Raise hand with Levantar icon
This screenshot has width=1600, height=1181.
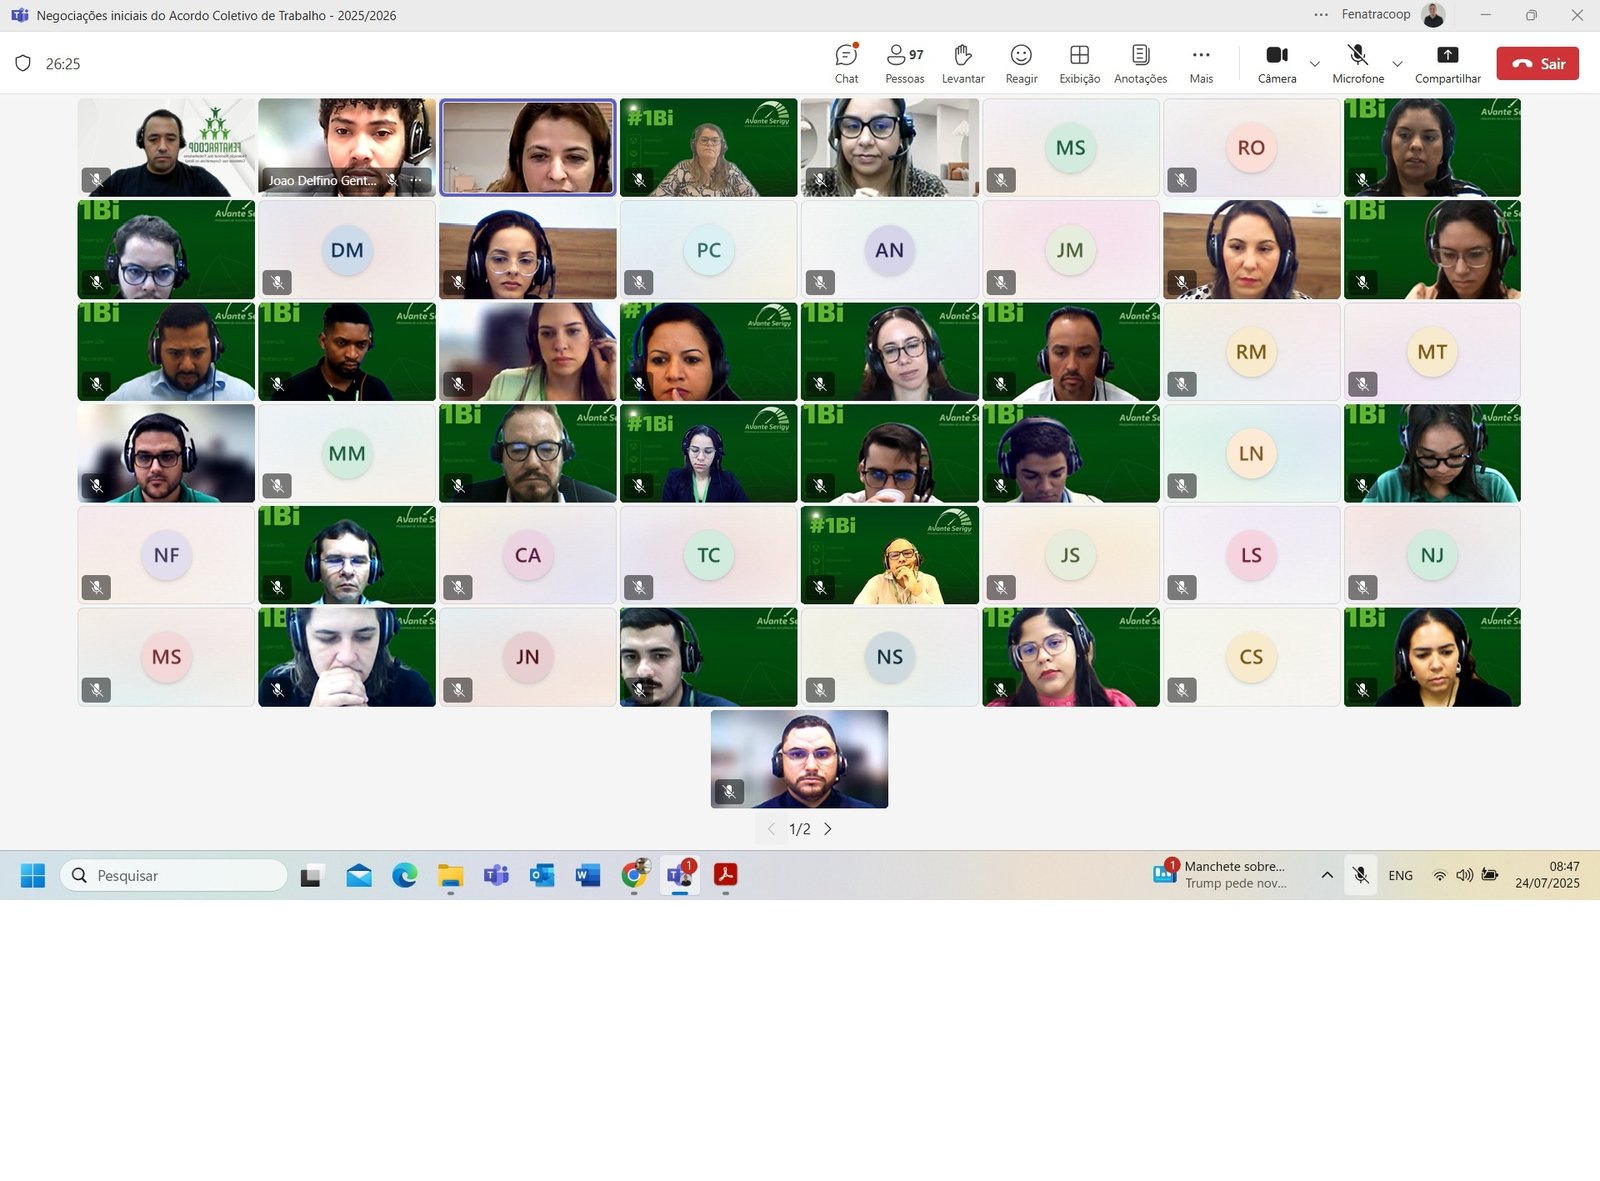coord(962,63)
